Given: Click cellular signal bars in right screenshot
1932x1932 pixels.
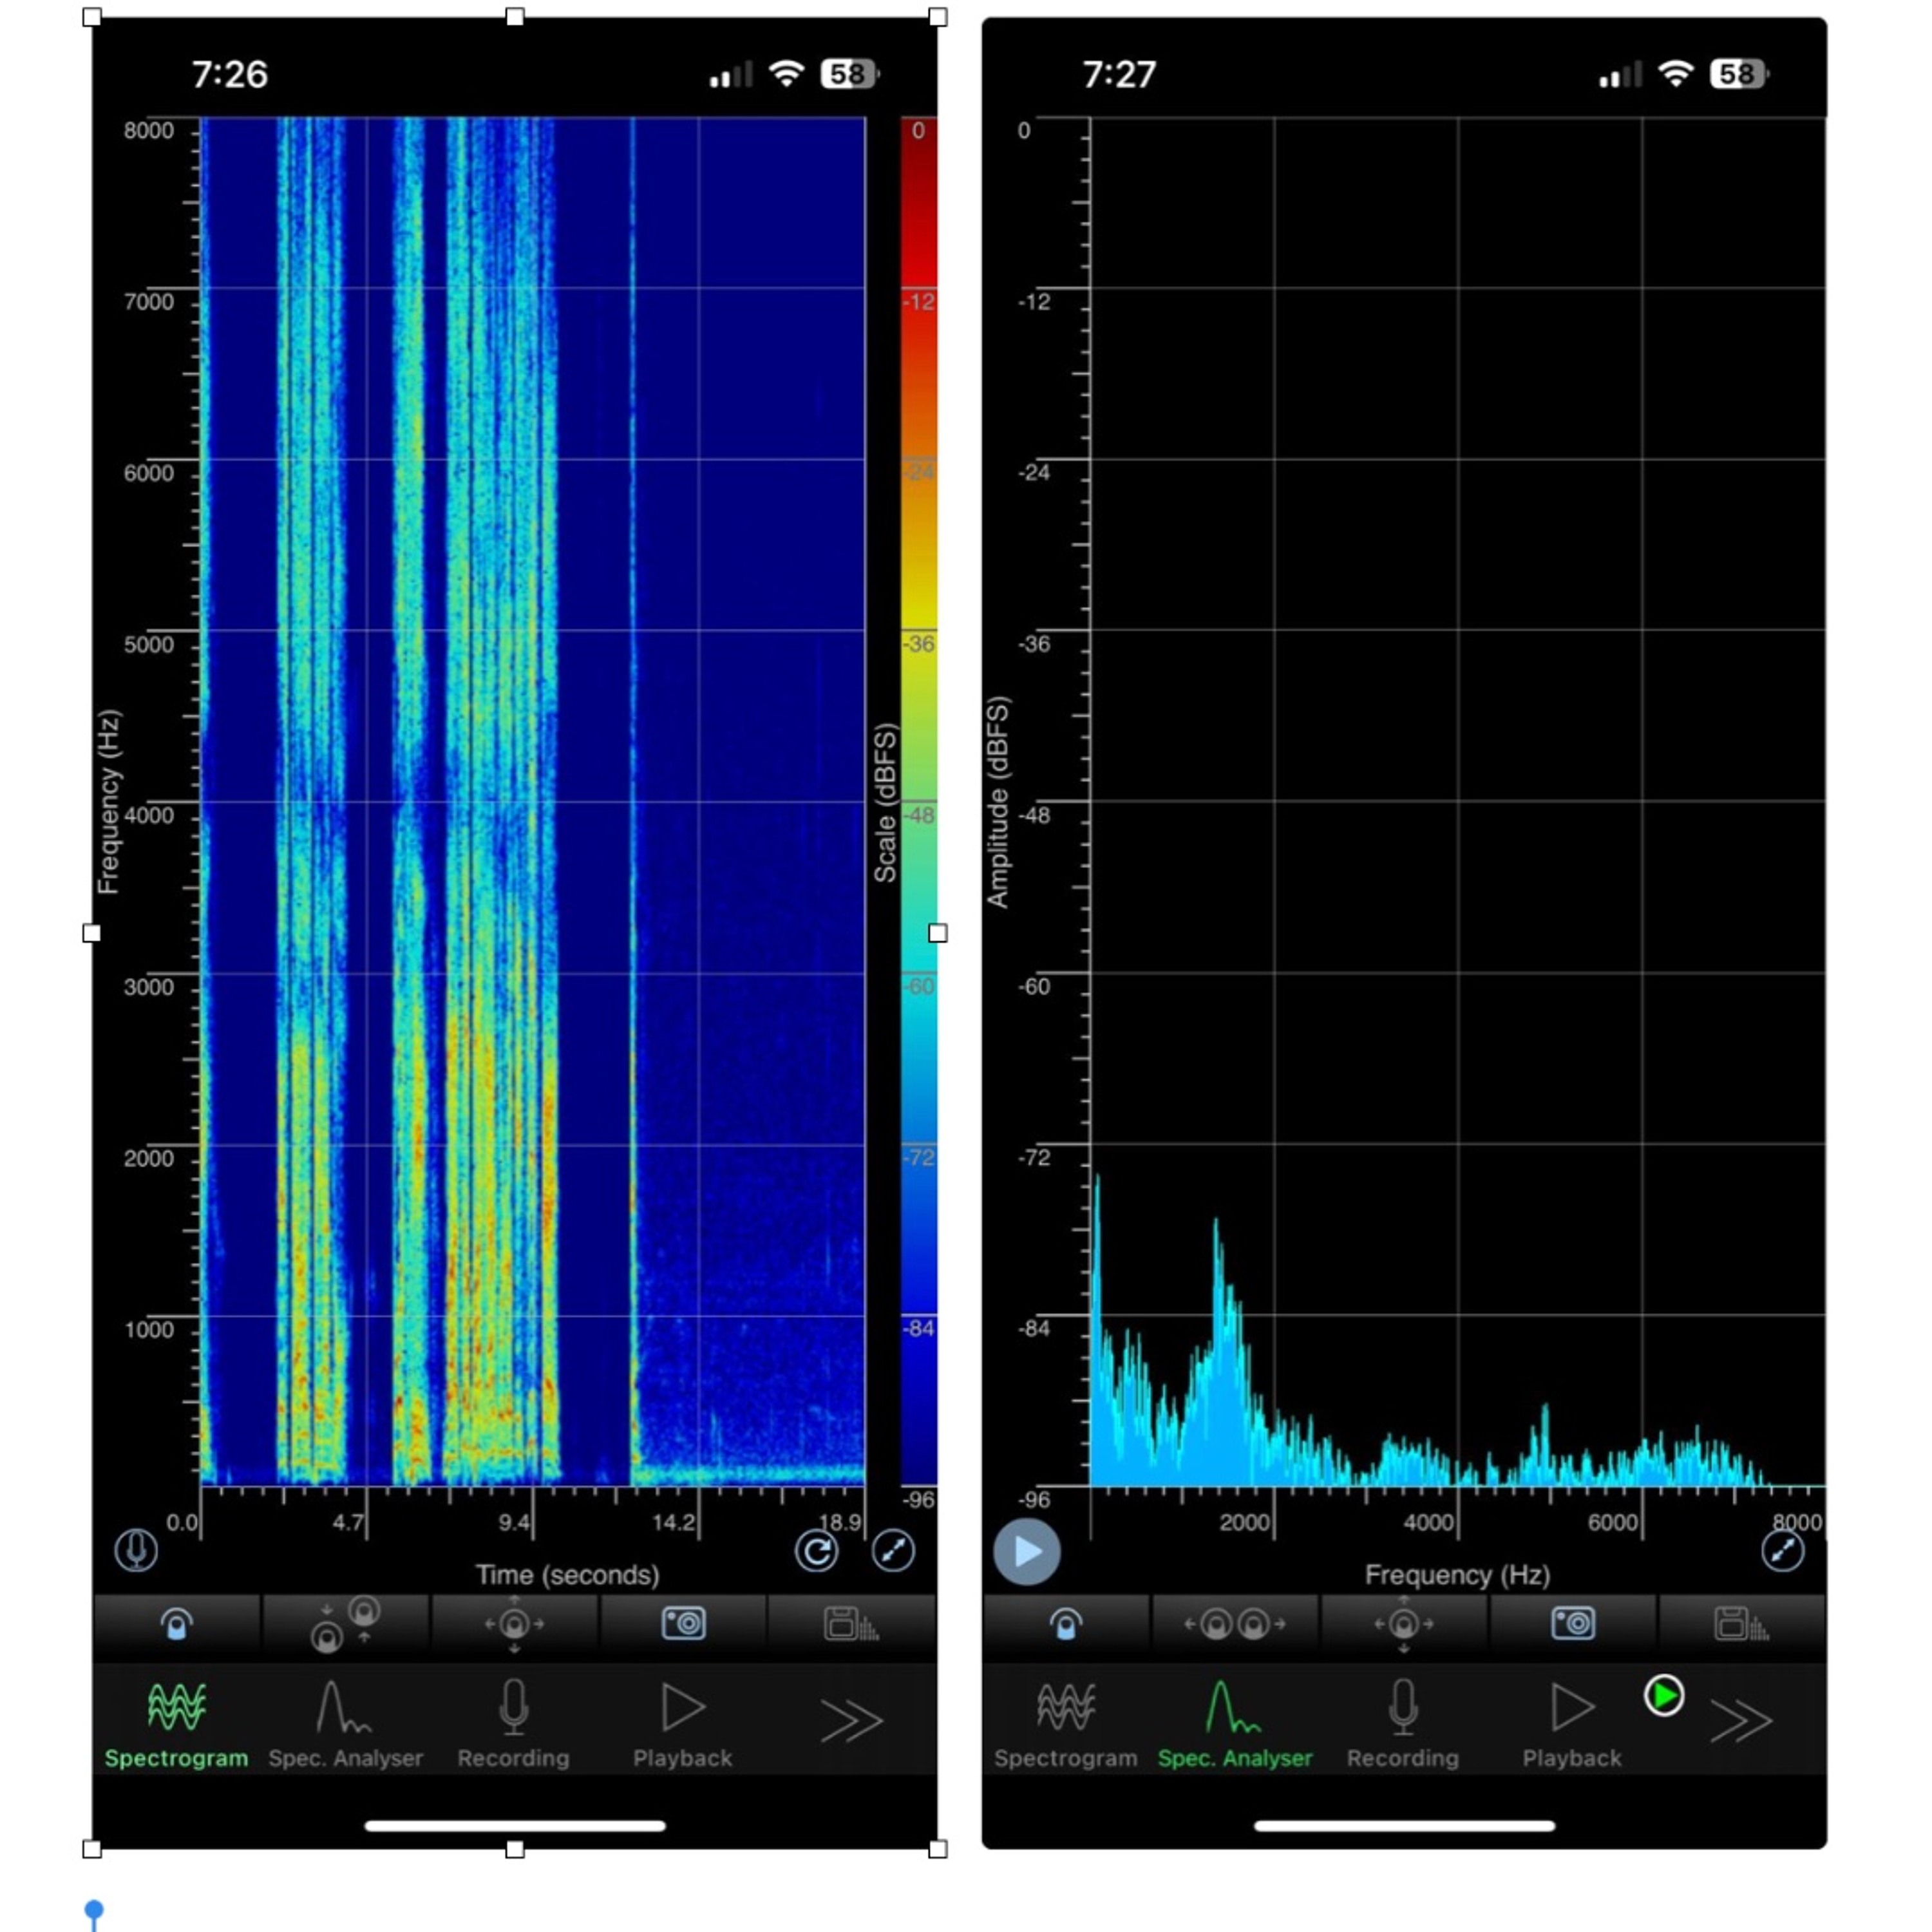Looking at the screenshot, I should point(1620,74).
